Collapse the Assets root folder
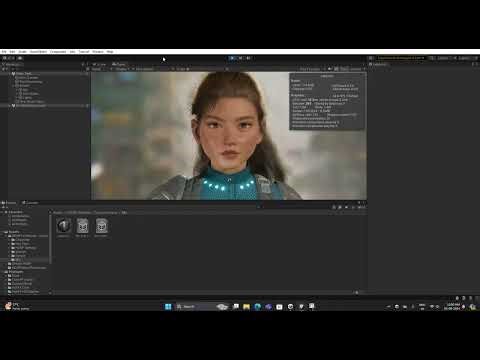Viewport: 480px width, 360px height. (2, 232)
